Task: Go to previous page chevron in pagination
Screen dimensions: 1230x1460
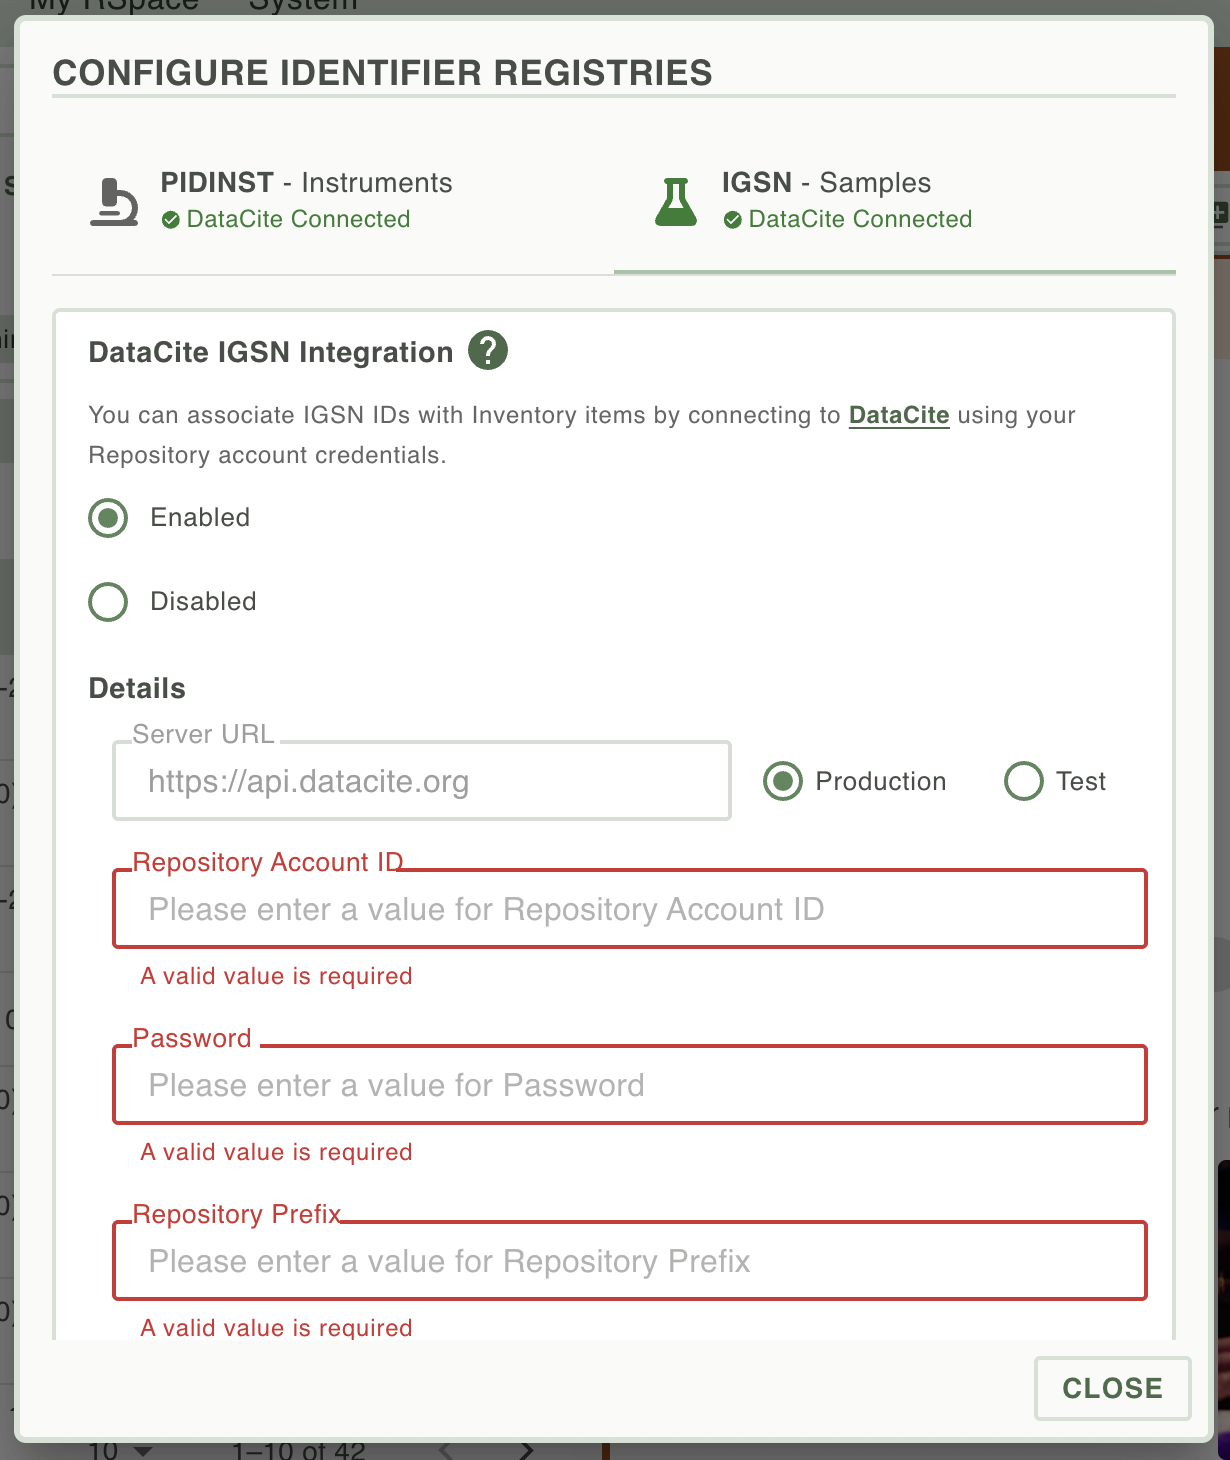Action: 446,1450
